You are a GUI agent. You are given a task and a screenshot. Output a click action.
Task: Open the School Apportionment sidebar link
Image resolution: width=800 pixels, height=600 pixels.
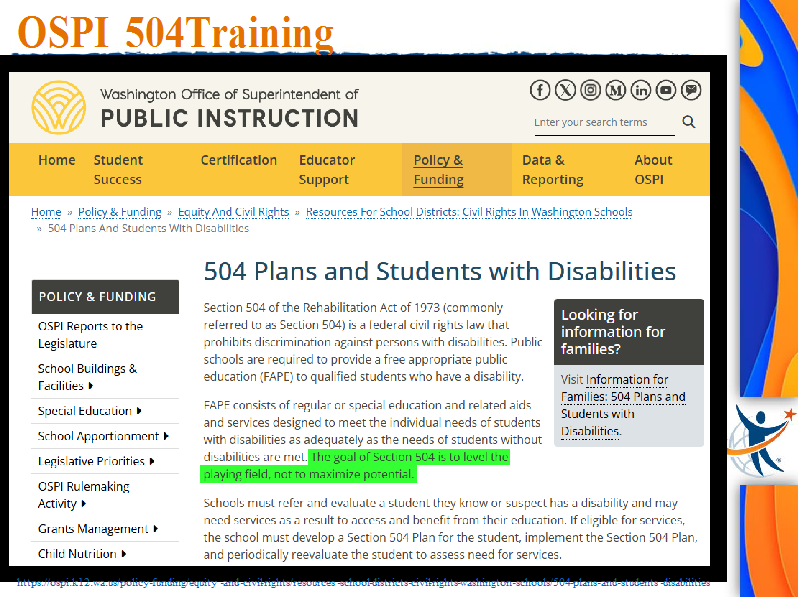click(98, 436)
